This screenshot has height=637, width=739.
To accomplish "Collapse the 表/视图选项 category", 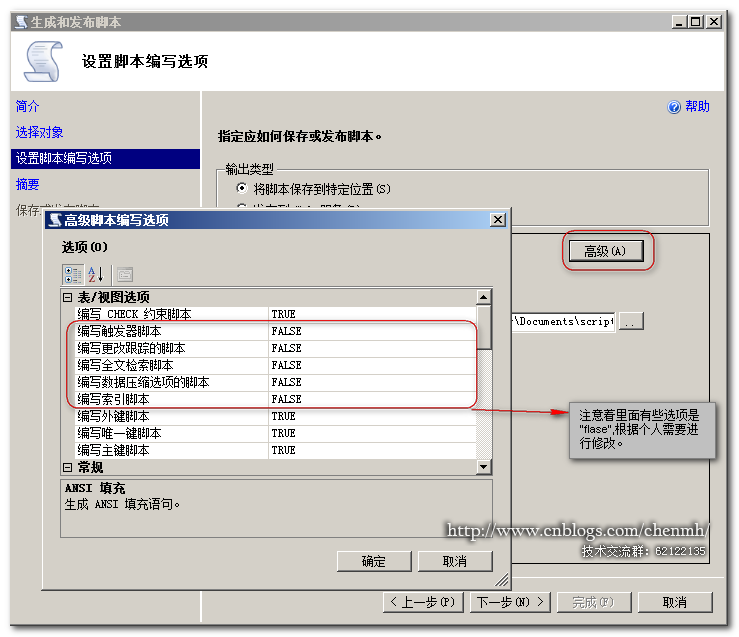I will (68, 297).
